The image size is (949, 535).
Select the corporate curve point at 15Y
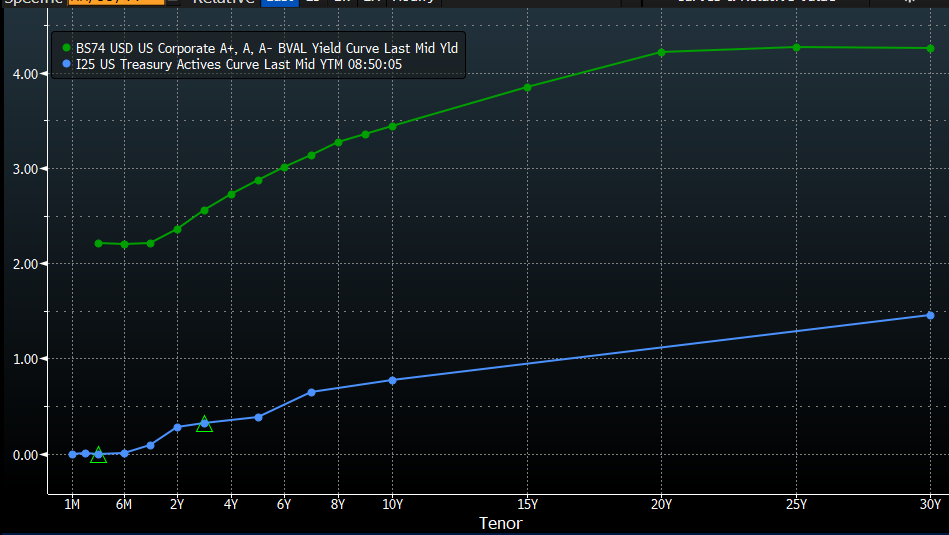point(527,88)
